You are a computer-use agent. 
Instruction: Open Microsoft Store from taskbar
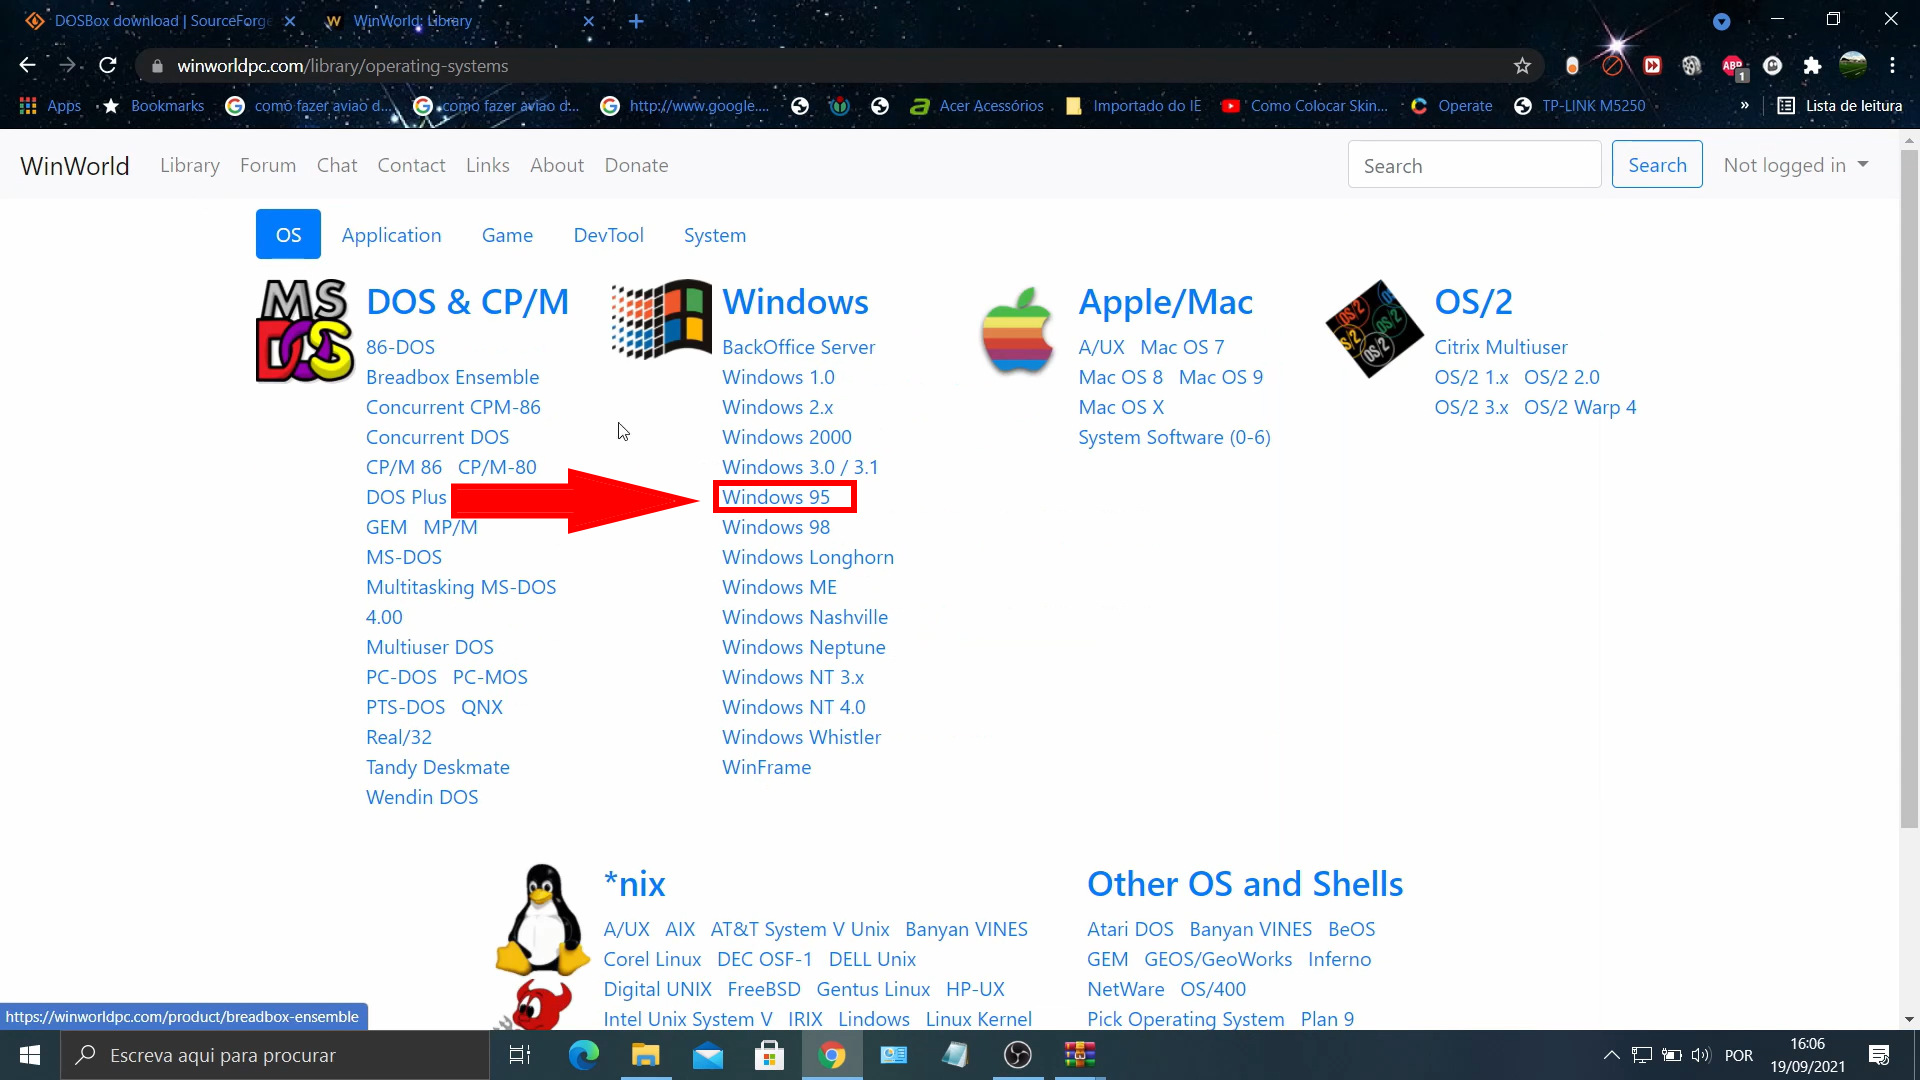click(769, 1055)
